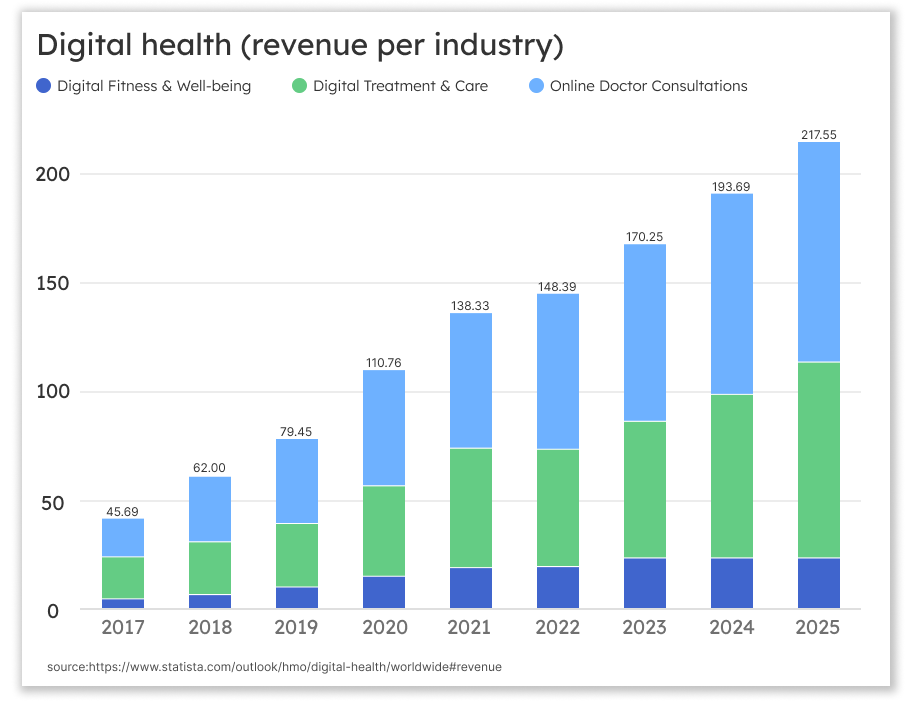Image resolution: width=911 pixels, height=702 pixels.
Task: Click the 138.33 total label
Action: coord(470,306)
